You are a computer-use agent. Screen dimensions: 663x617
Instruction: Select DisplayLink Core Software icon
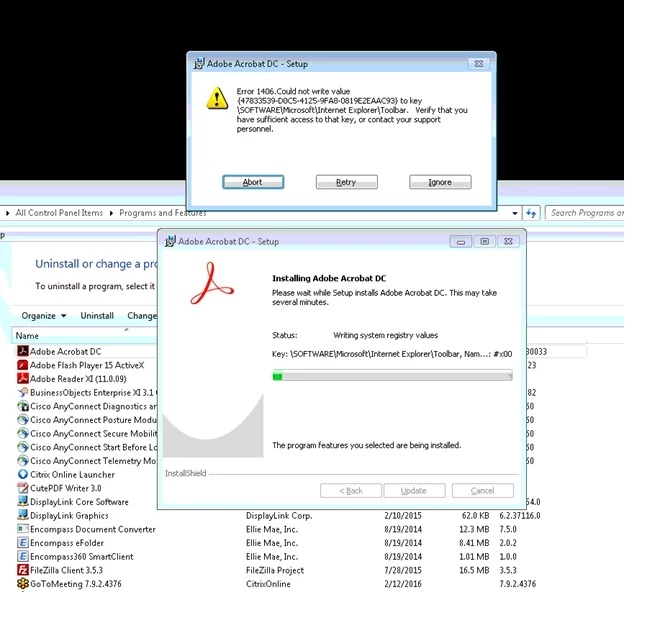(x=22, y=502)
